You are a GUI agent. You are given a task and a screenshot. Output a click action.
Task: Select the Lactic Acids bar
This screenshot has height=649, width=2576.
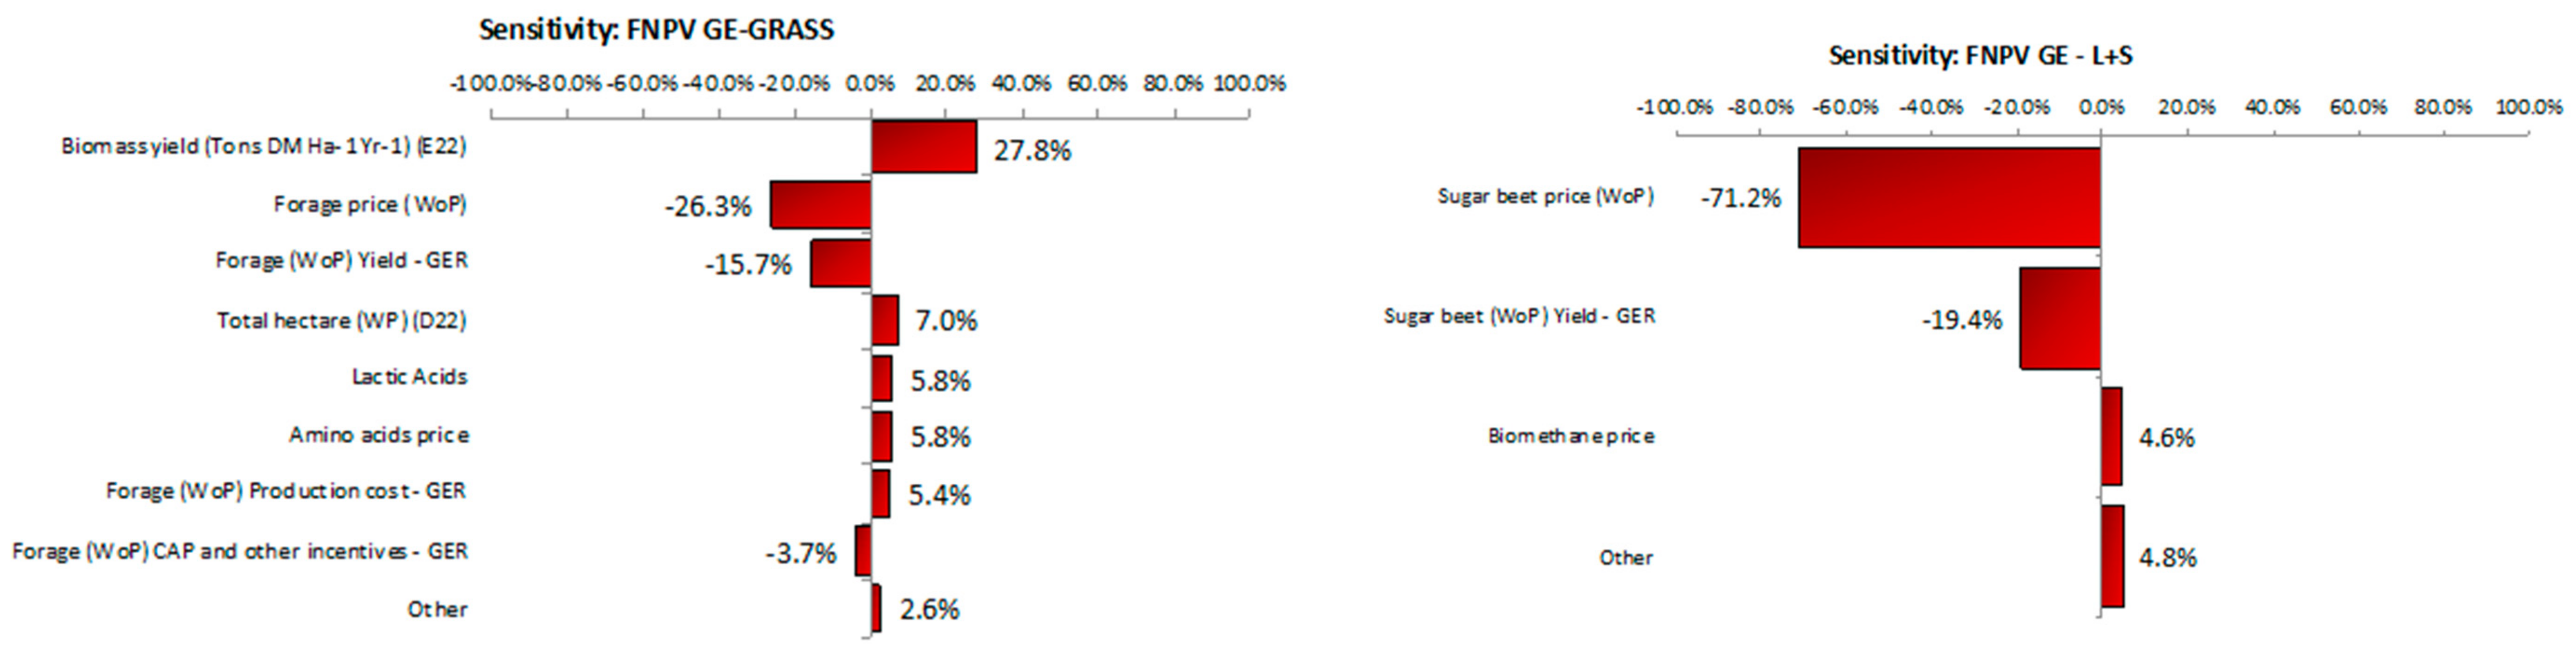tap(882, 379)
